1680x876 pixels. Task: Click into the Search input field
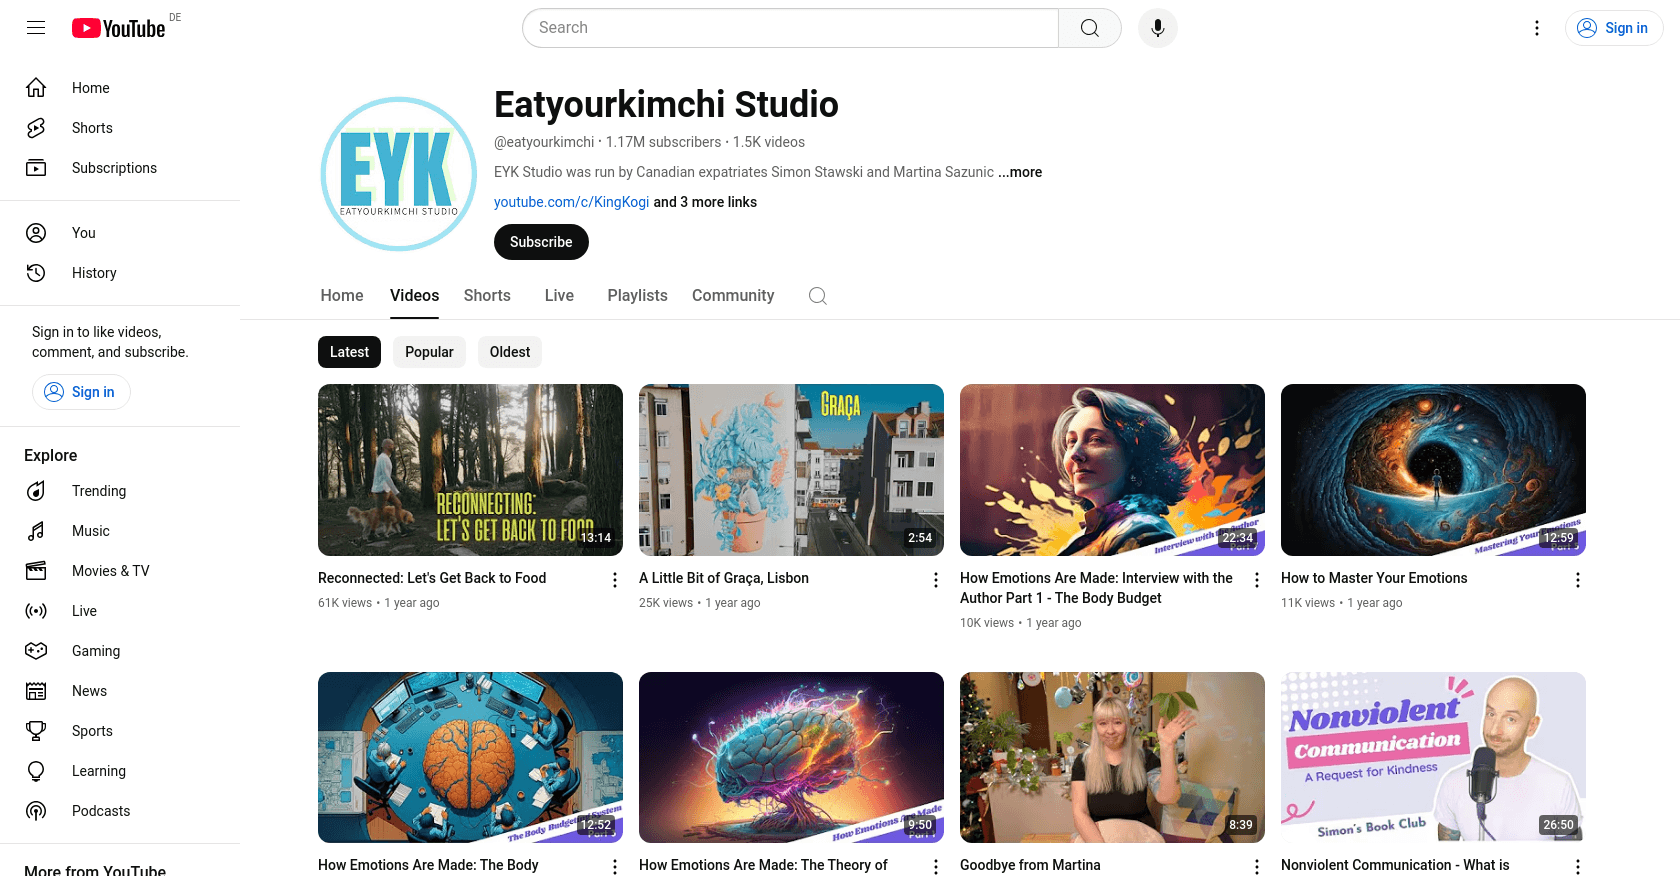click(790, 28)
